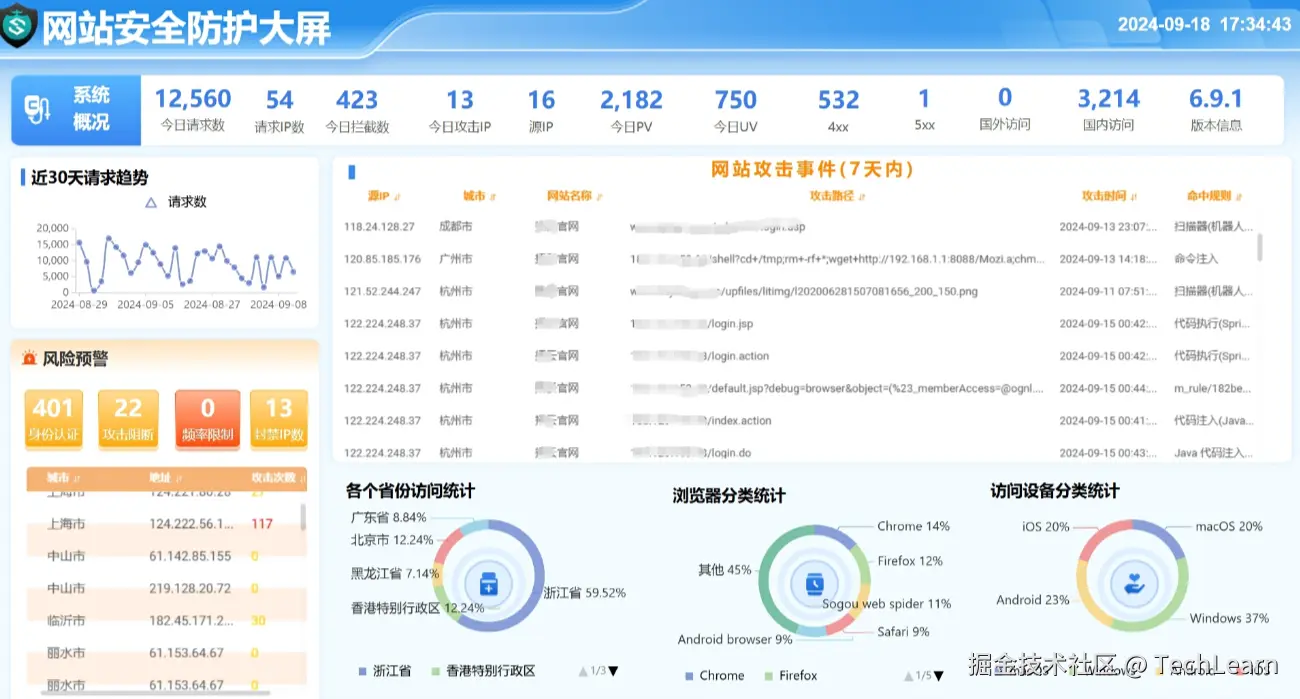Click the macOS 20% chart label
Image resolution: width=1300 pixels, height=699 pixels.
pyautogui.click(x=1229, y=526)
